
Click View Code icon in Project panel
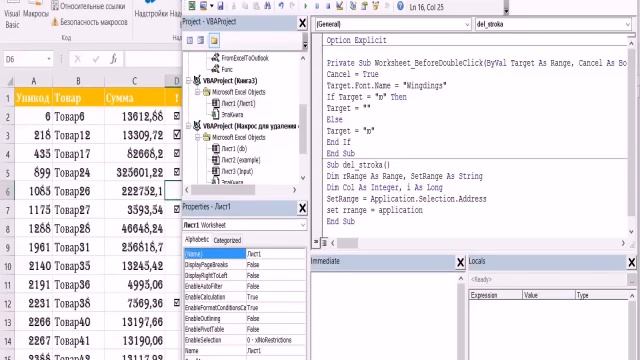tap(190, 40)
